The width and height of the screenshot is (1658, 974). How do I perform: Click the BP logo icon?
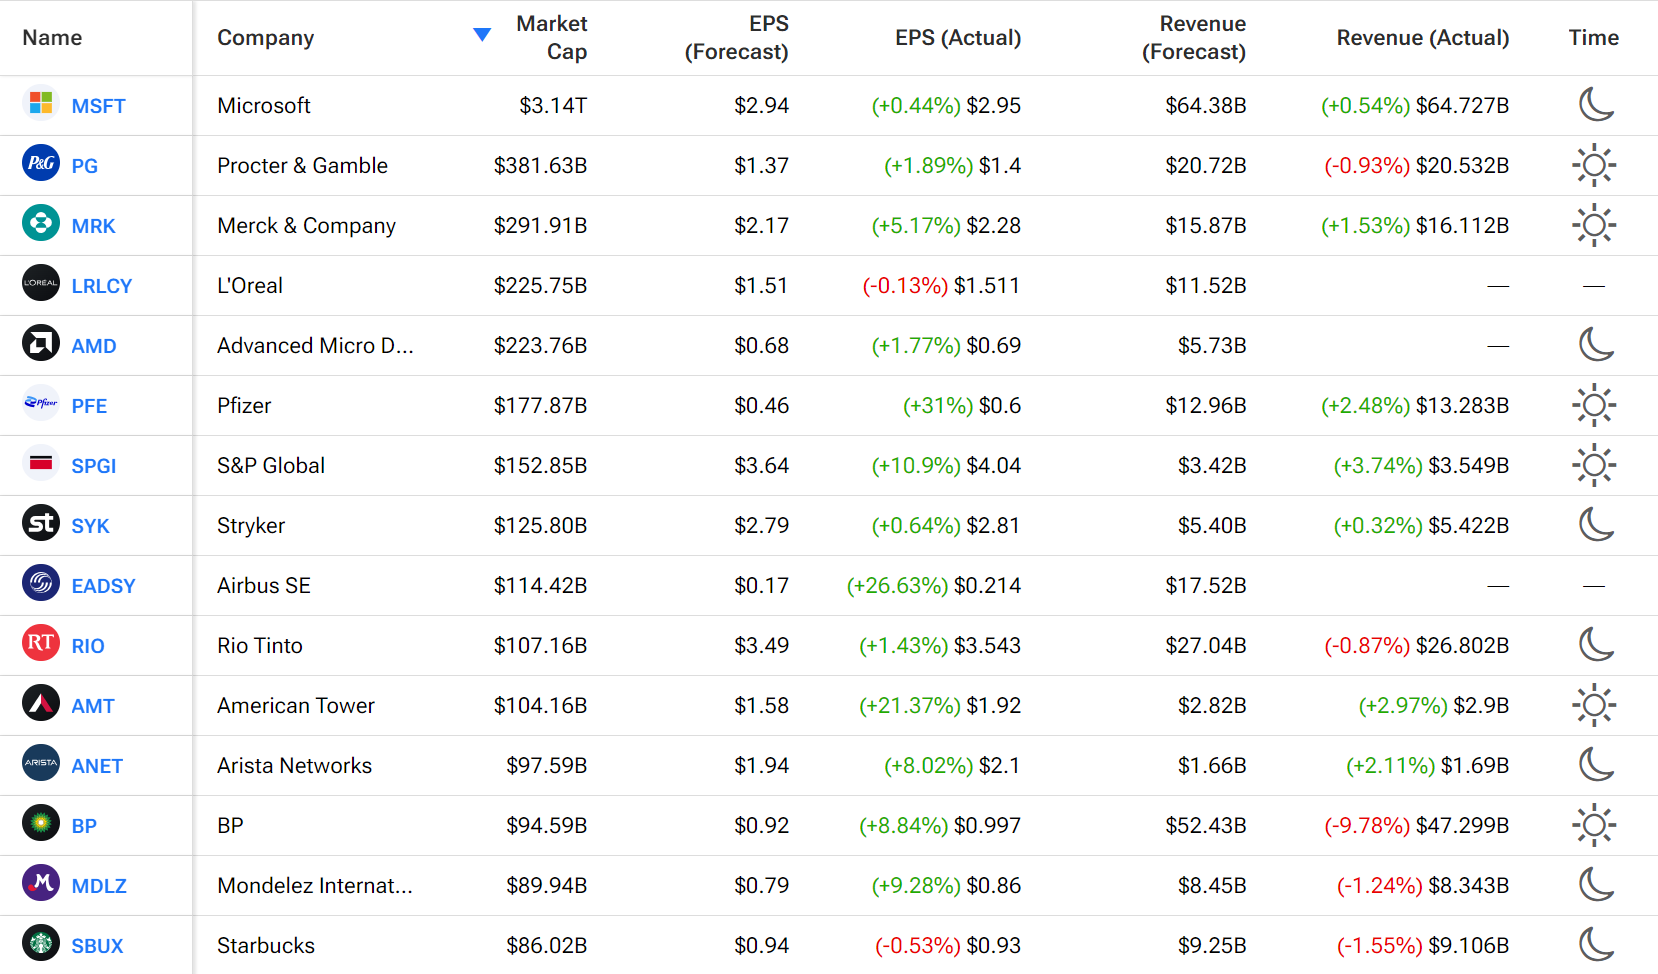click(x=41, y=823)
